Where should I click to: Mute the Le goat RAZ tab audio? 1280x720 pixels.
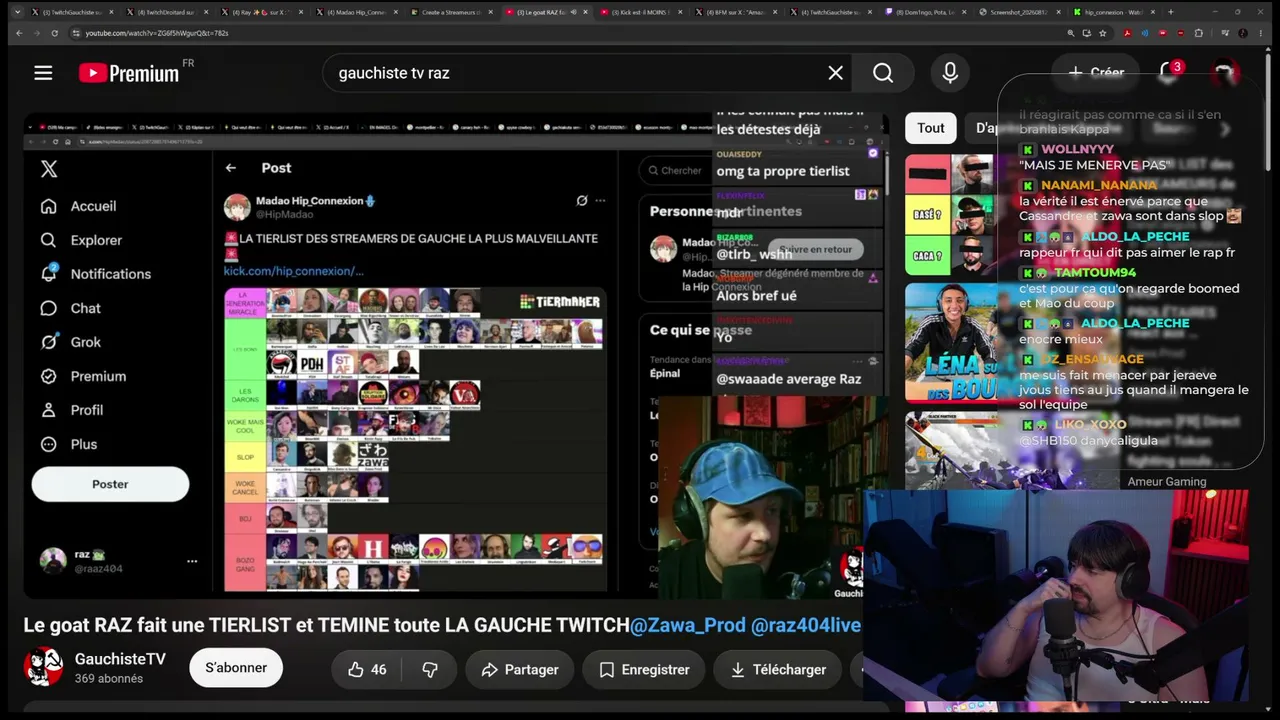[x=573, y=12]
